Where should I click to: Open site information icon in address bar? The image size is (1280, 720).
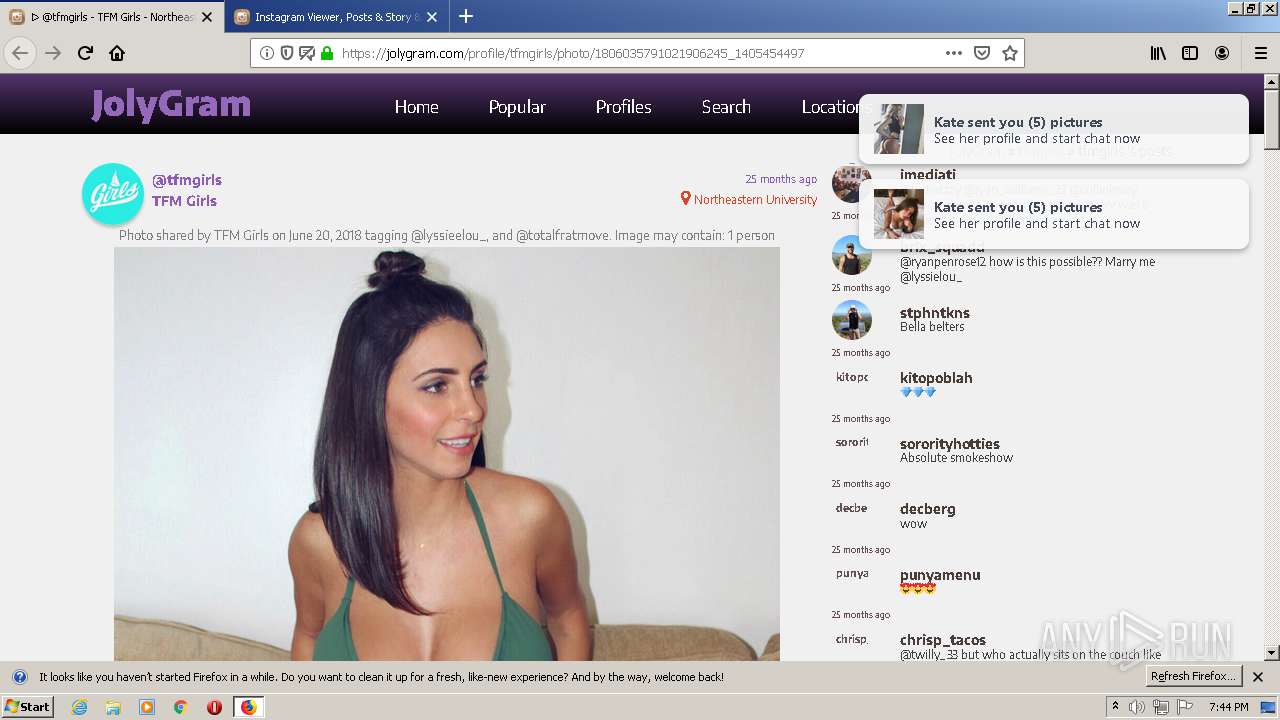coord(267,53)
